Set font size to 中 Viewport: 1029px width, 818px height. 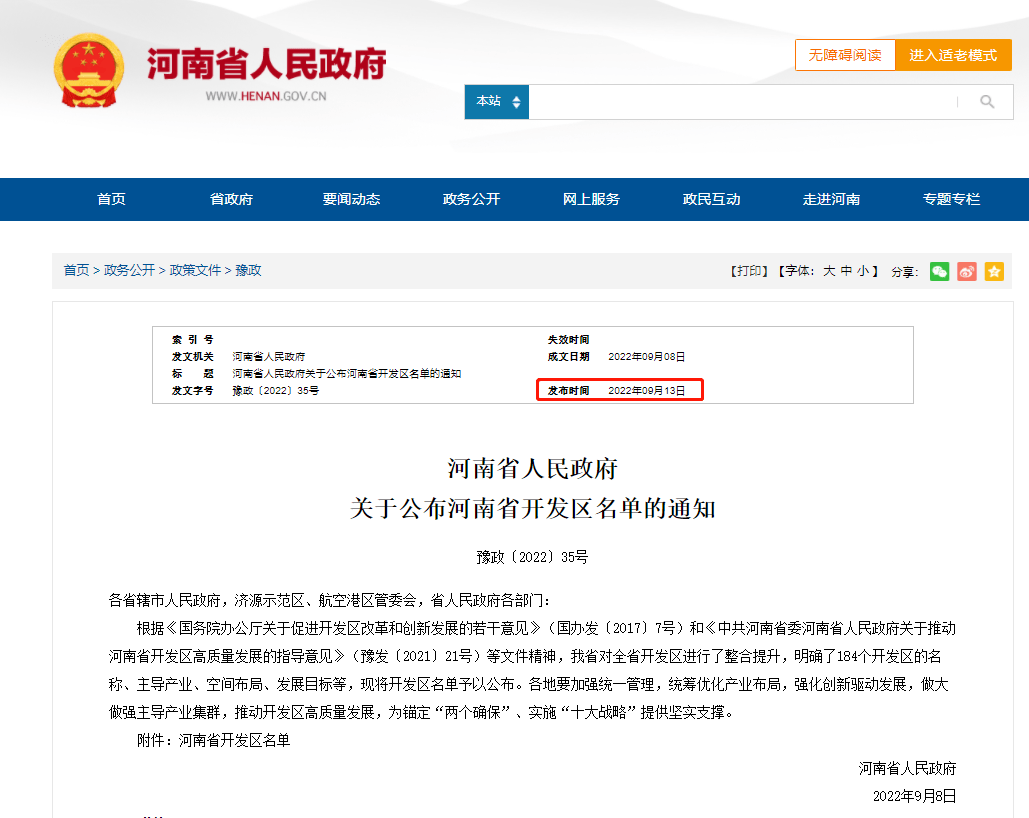click(x=846, y=271)
